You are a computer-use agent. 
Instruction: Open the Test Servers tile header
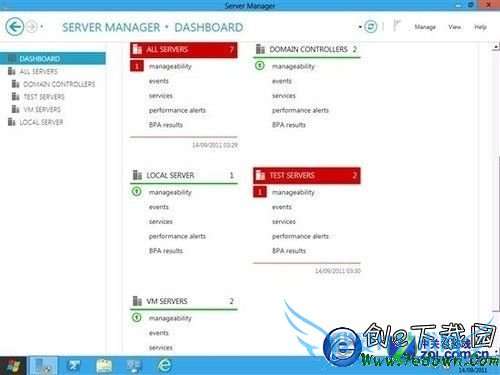click(307, 176)
